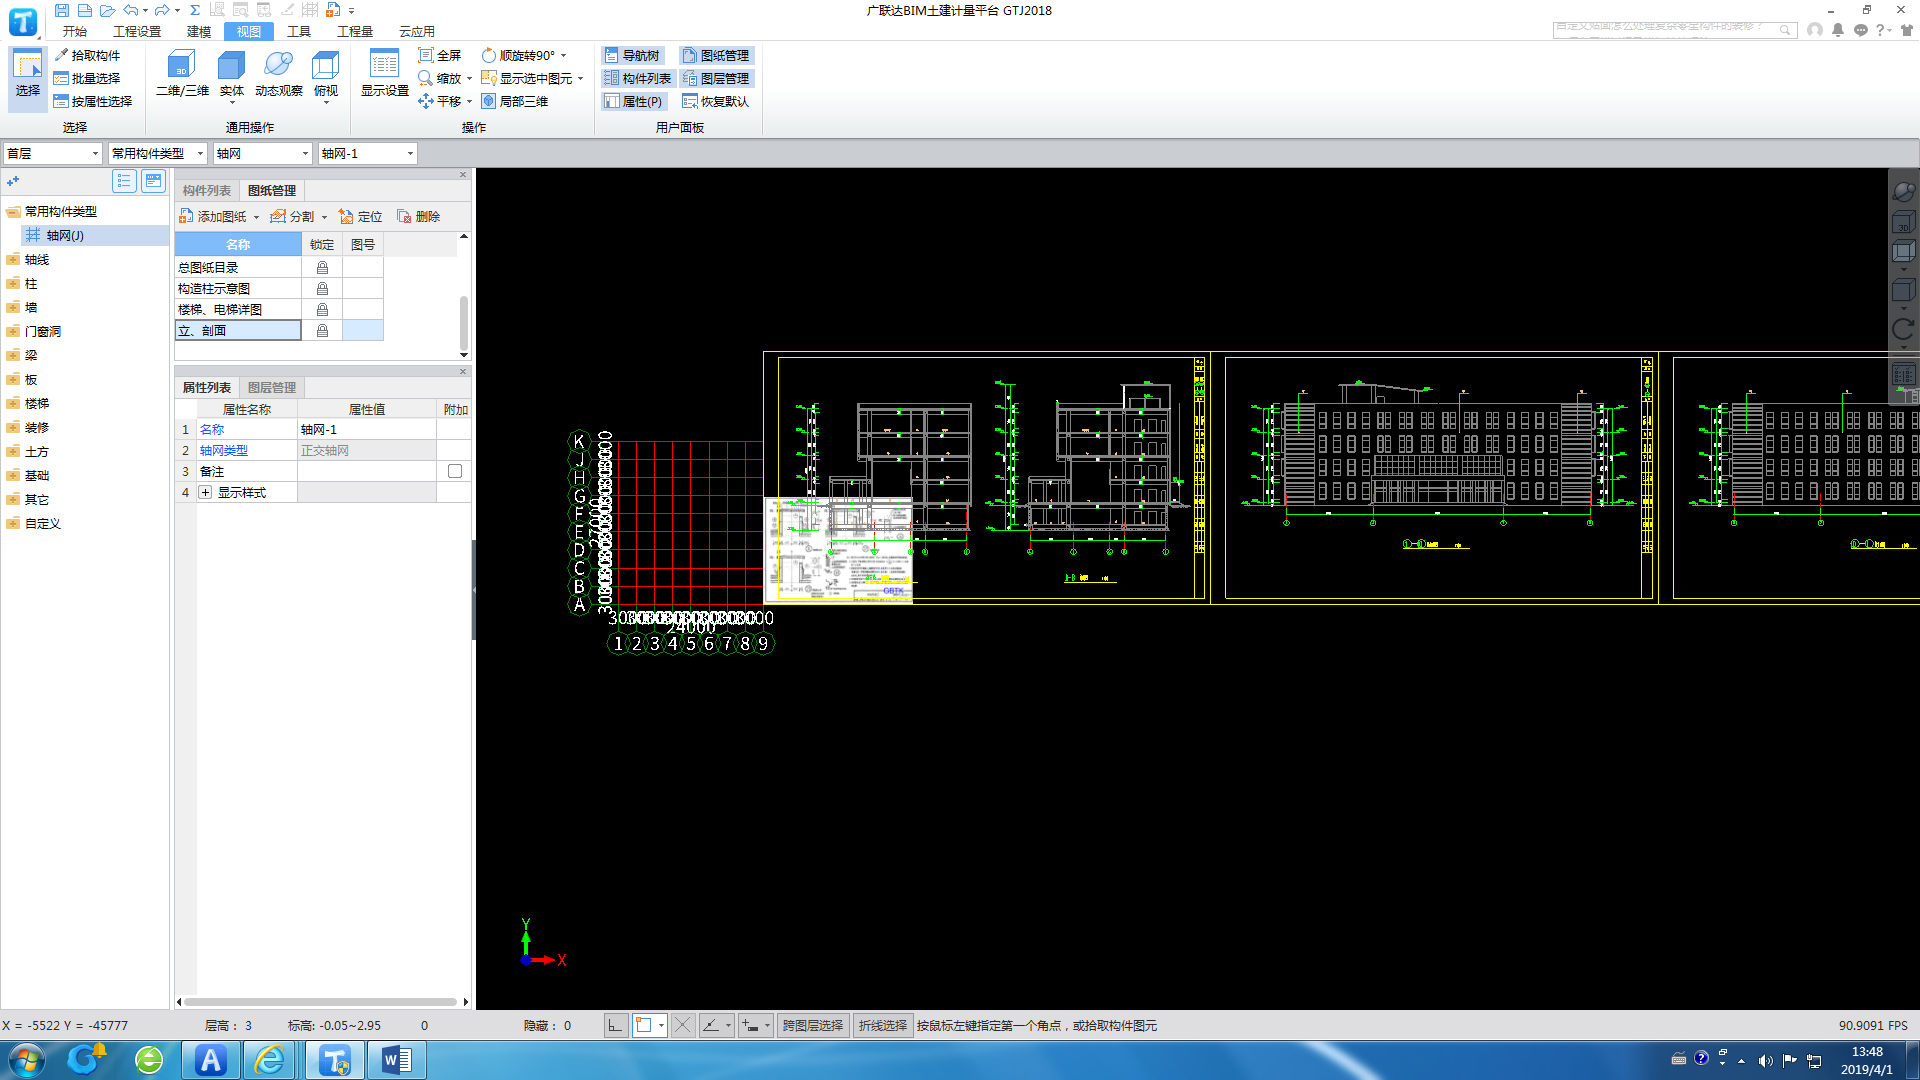Click 局部三维 partial 3D tool
This screenshot has width=1920, height=1080.
tap(515, 101)
